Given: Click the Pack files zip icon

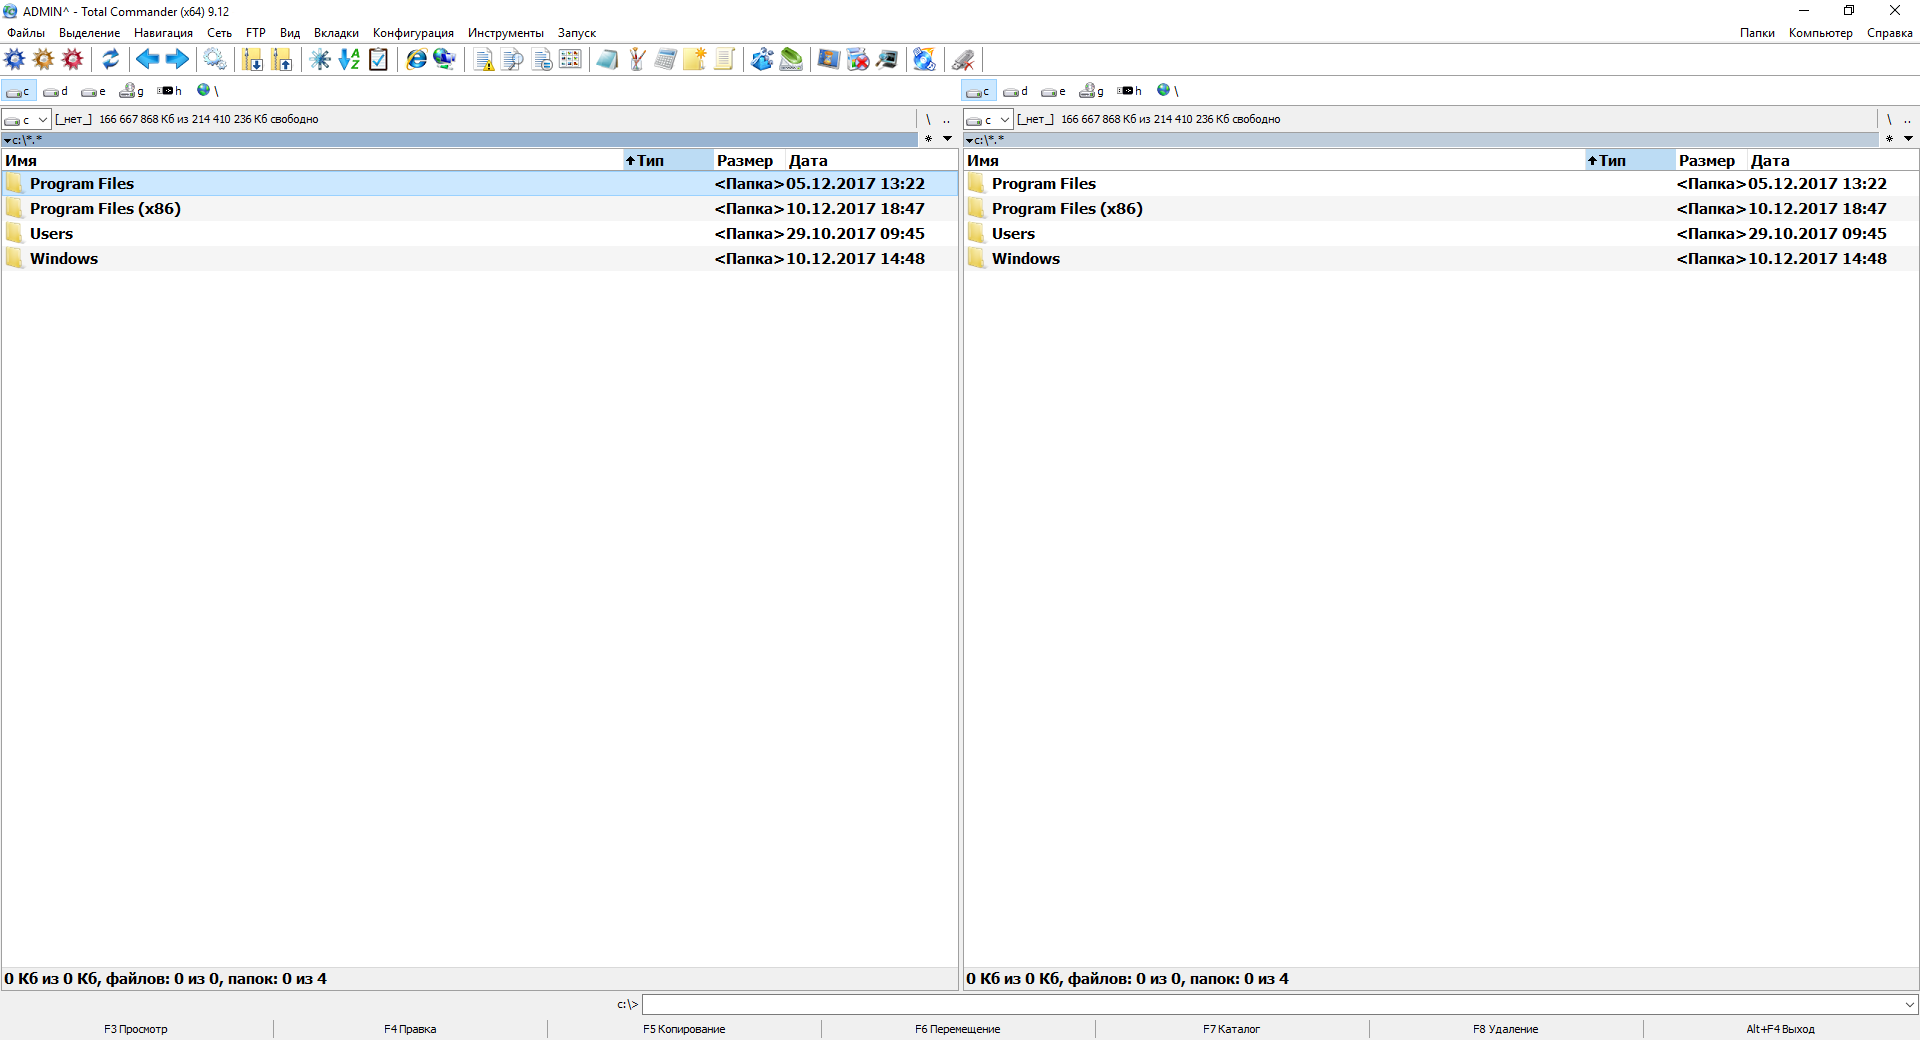Looking at the screenshot, I should [x=252, y=60].
